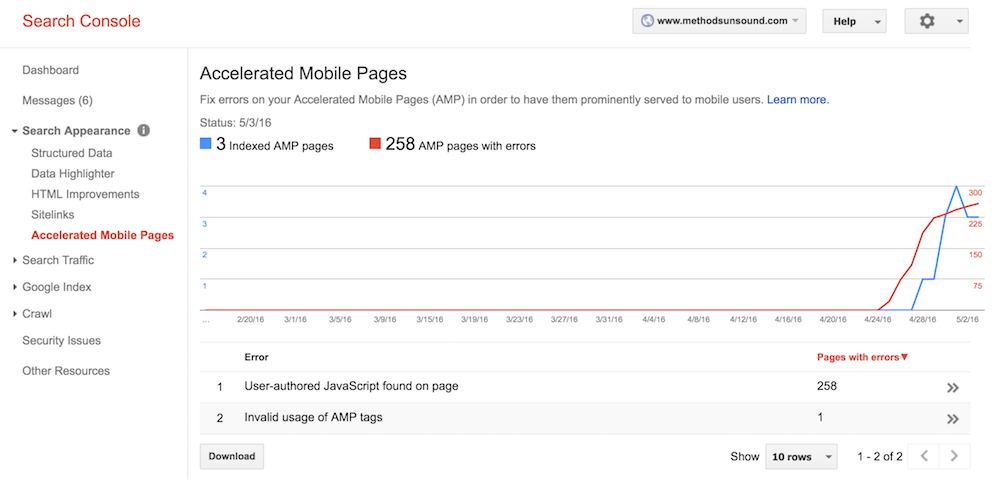
Task: Open Structured Data in the sidebar
Action: [x=71, y=153]
